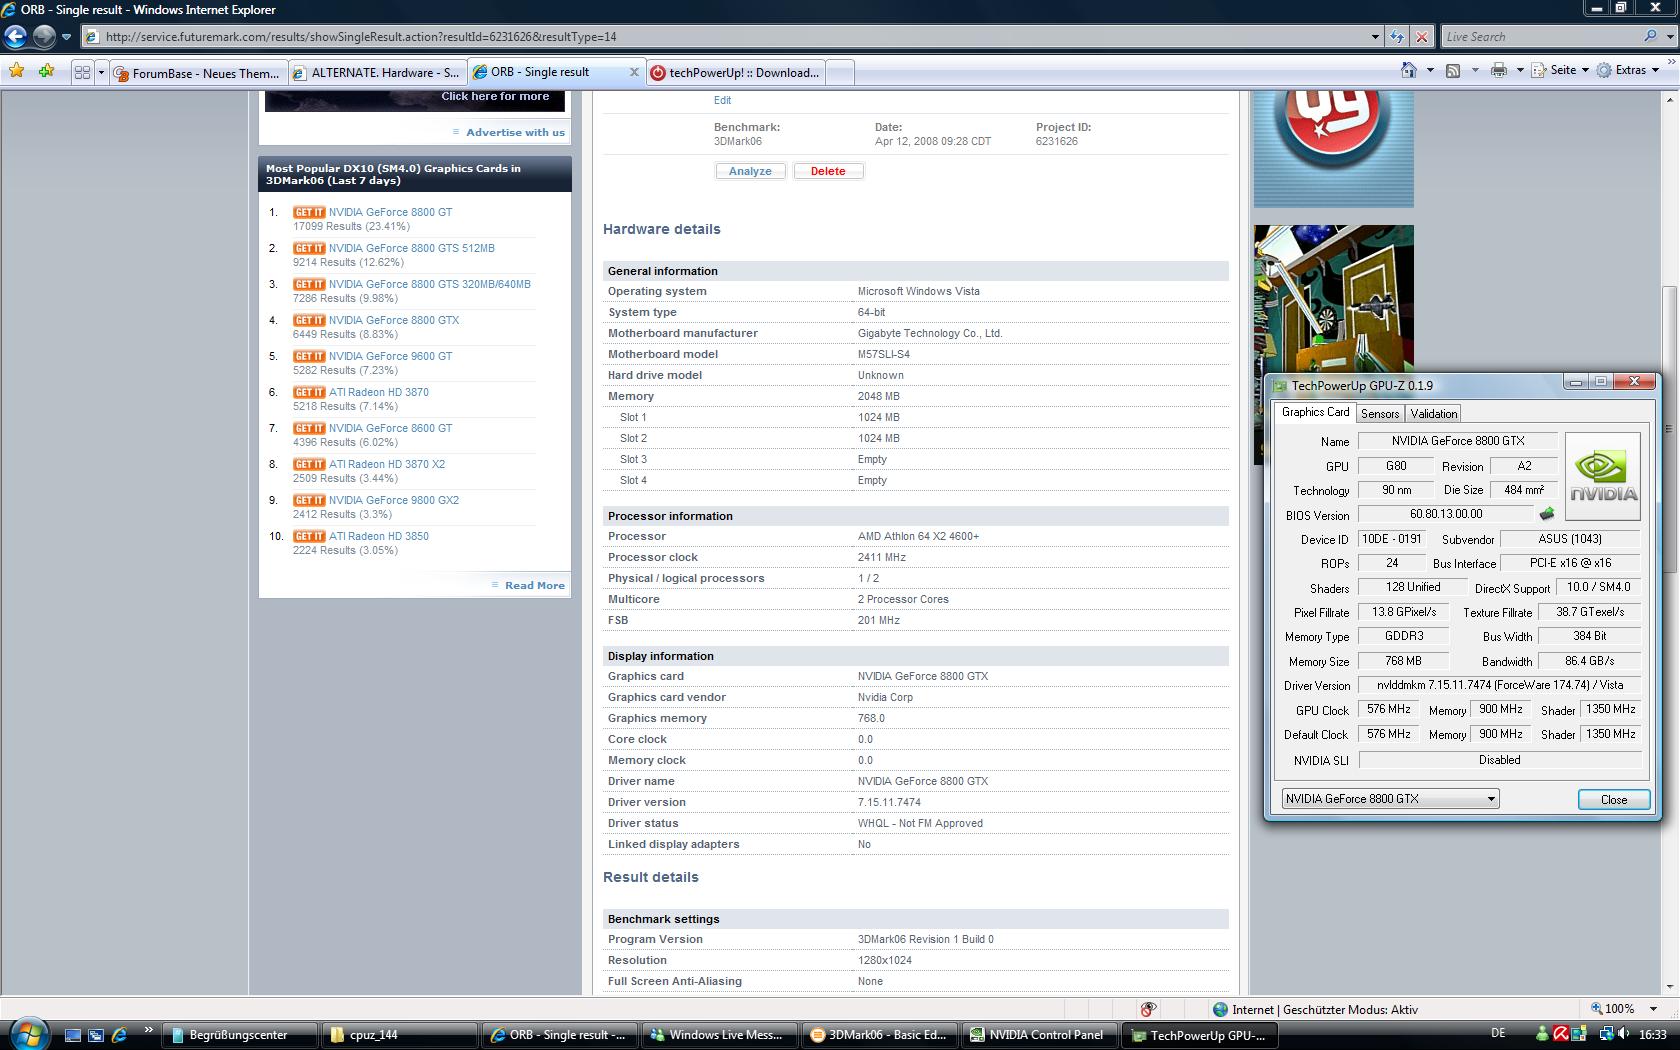Click the popup blocker status bar icon
This screenshot has width=1680, height=1050.
click(1148, 1009)
